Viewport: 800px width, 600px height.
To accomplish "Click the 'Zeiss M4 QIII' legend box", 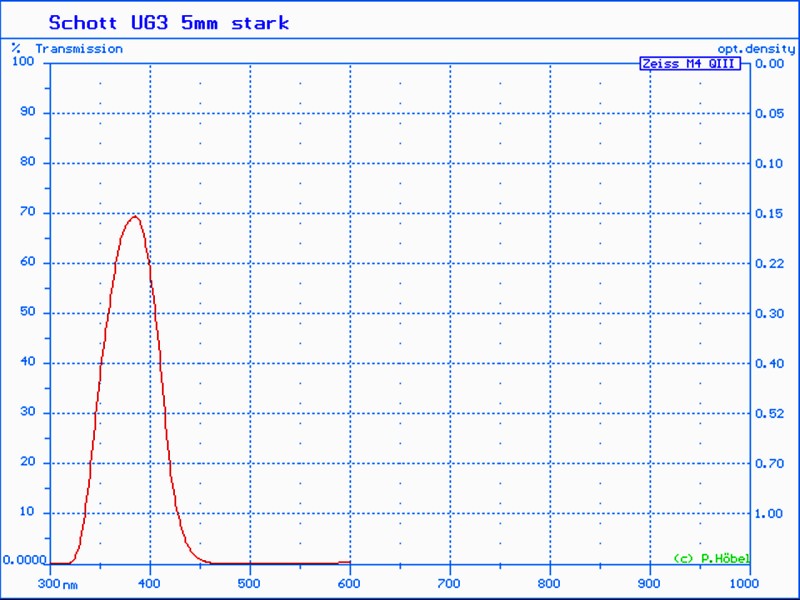I will coord(690,64).
